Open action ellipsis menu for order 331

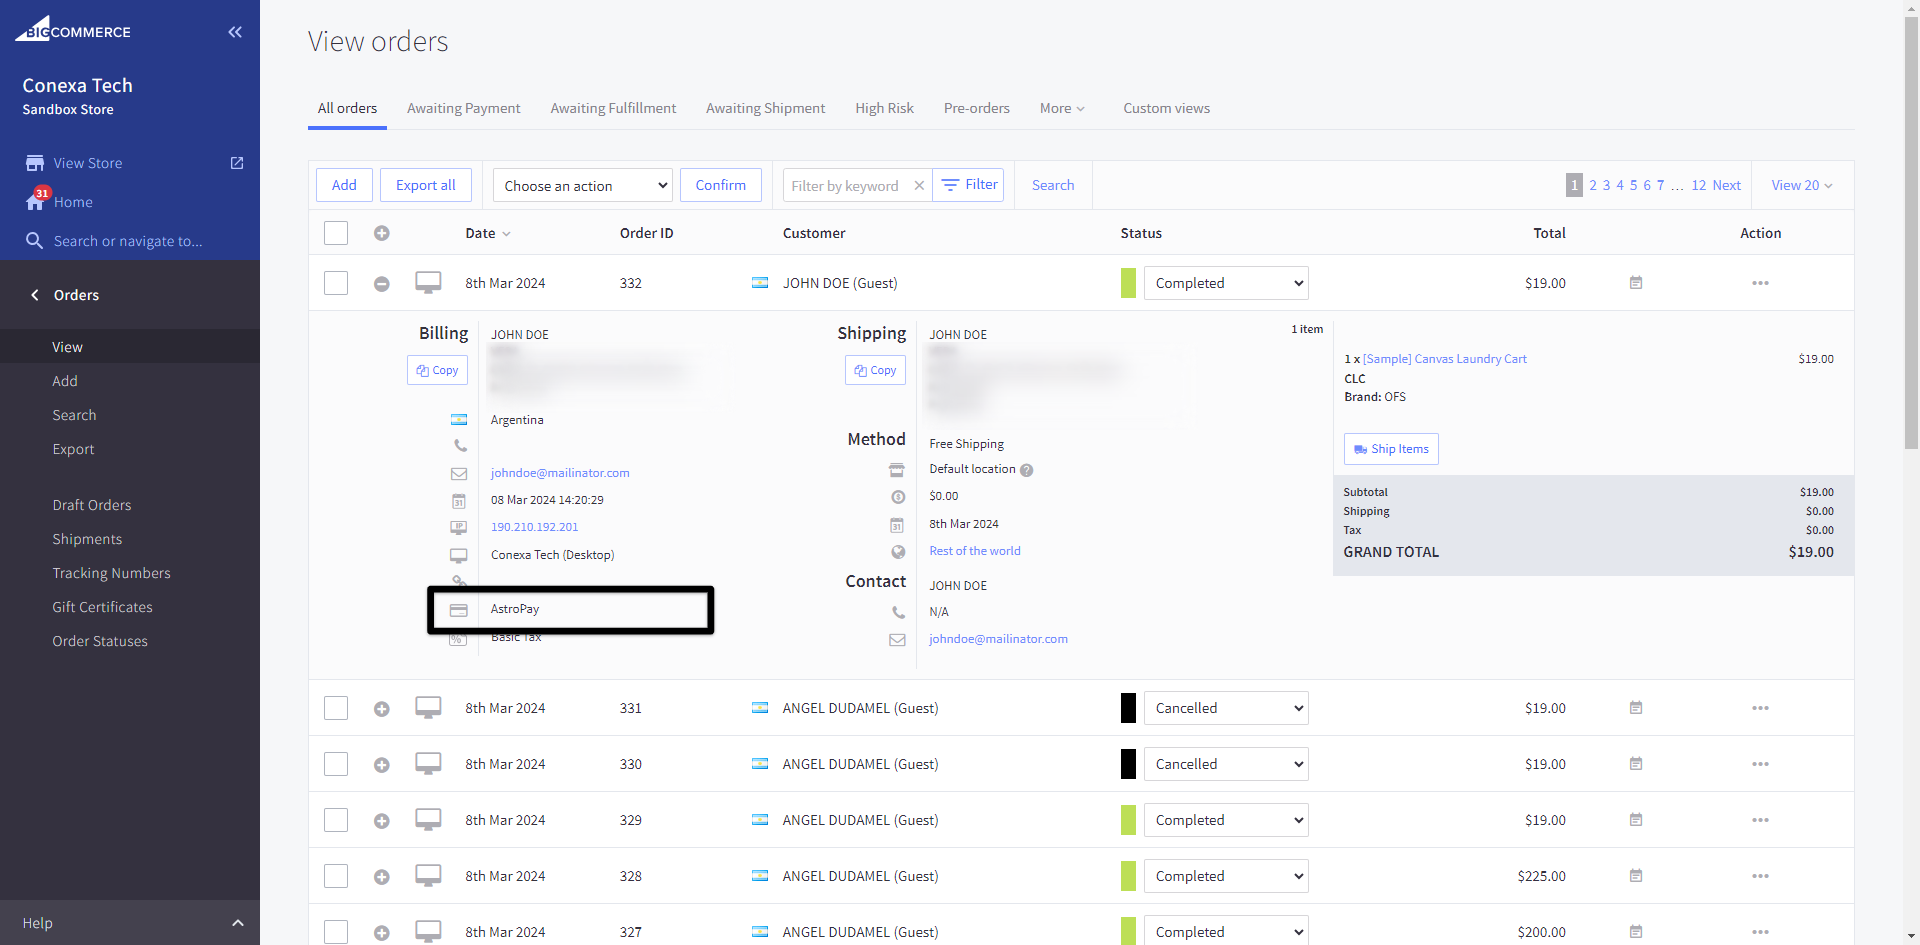tap(1760, 708)
